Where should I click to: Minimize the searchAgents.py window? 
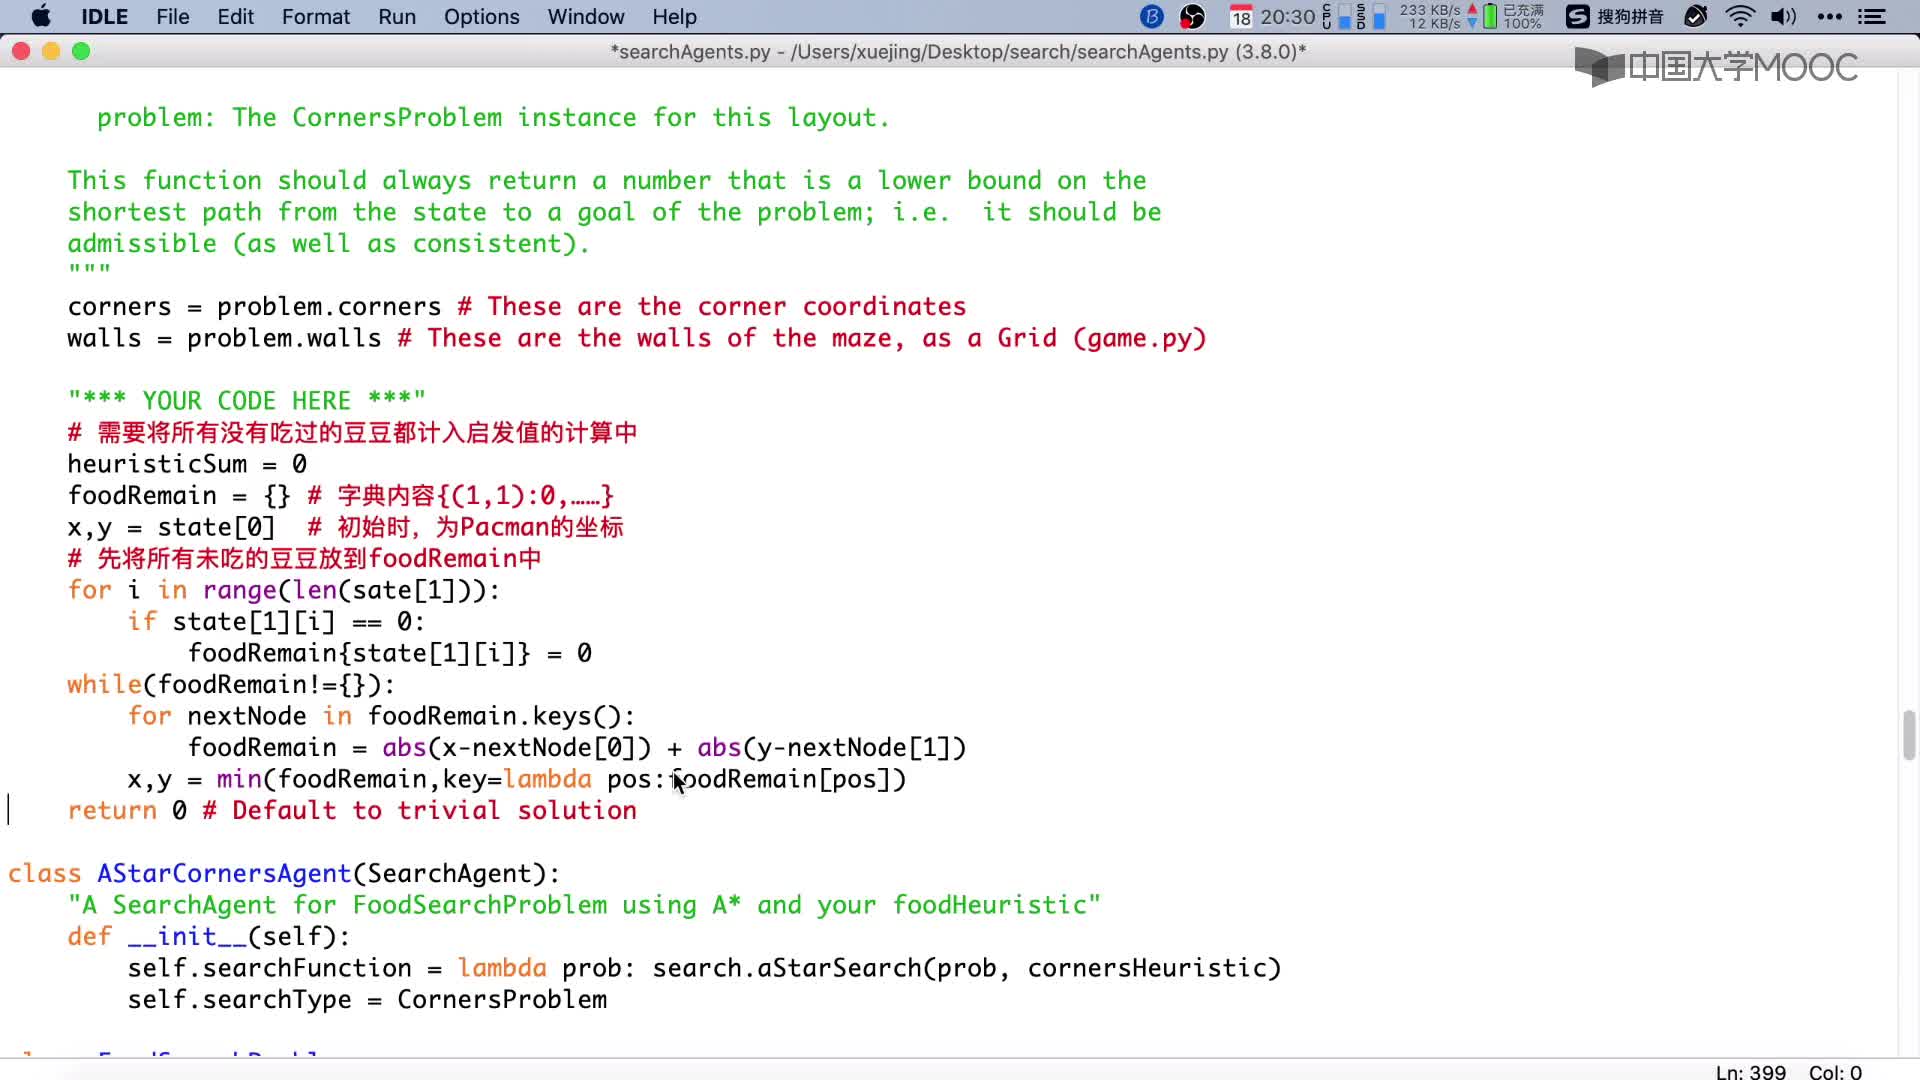tap(51, 51)
